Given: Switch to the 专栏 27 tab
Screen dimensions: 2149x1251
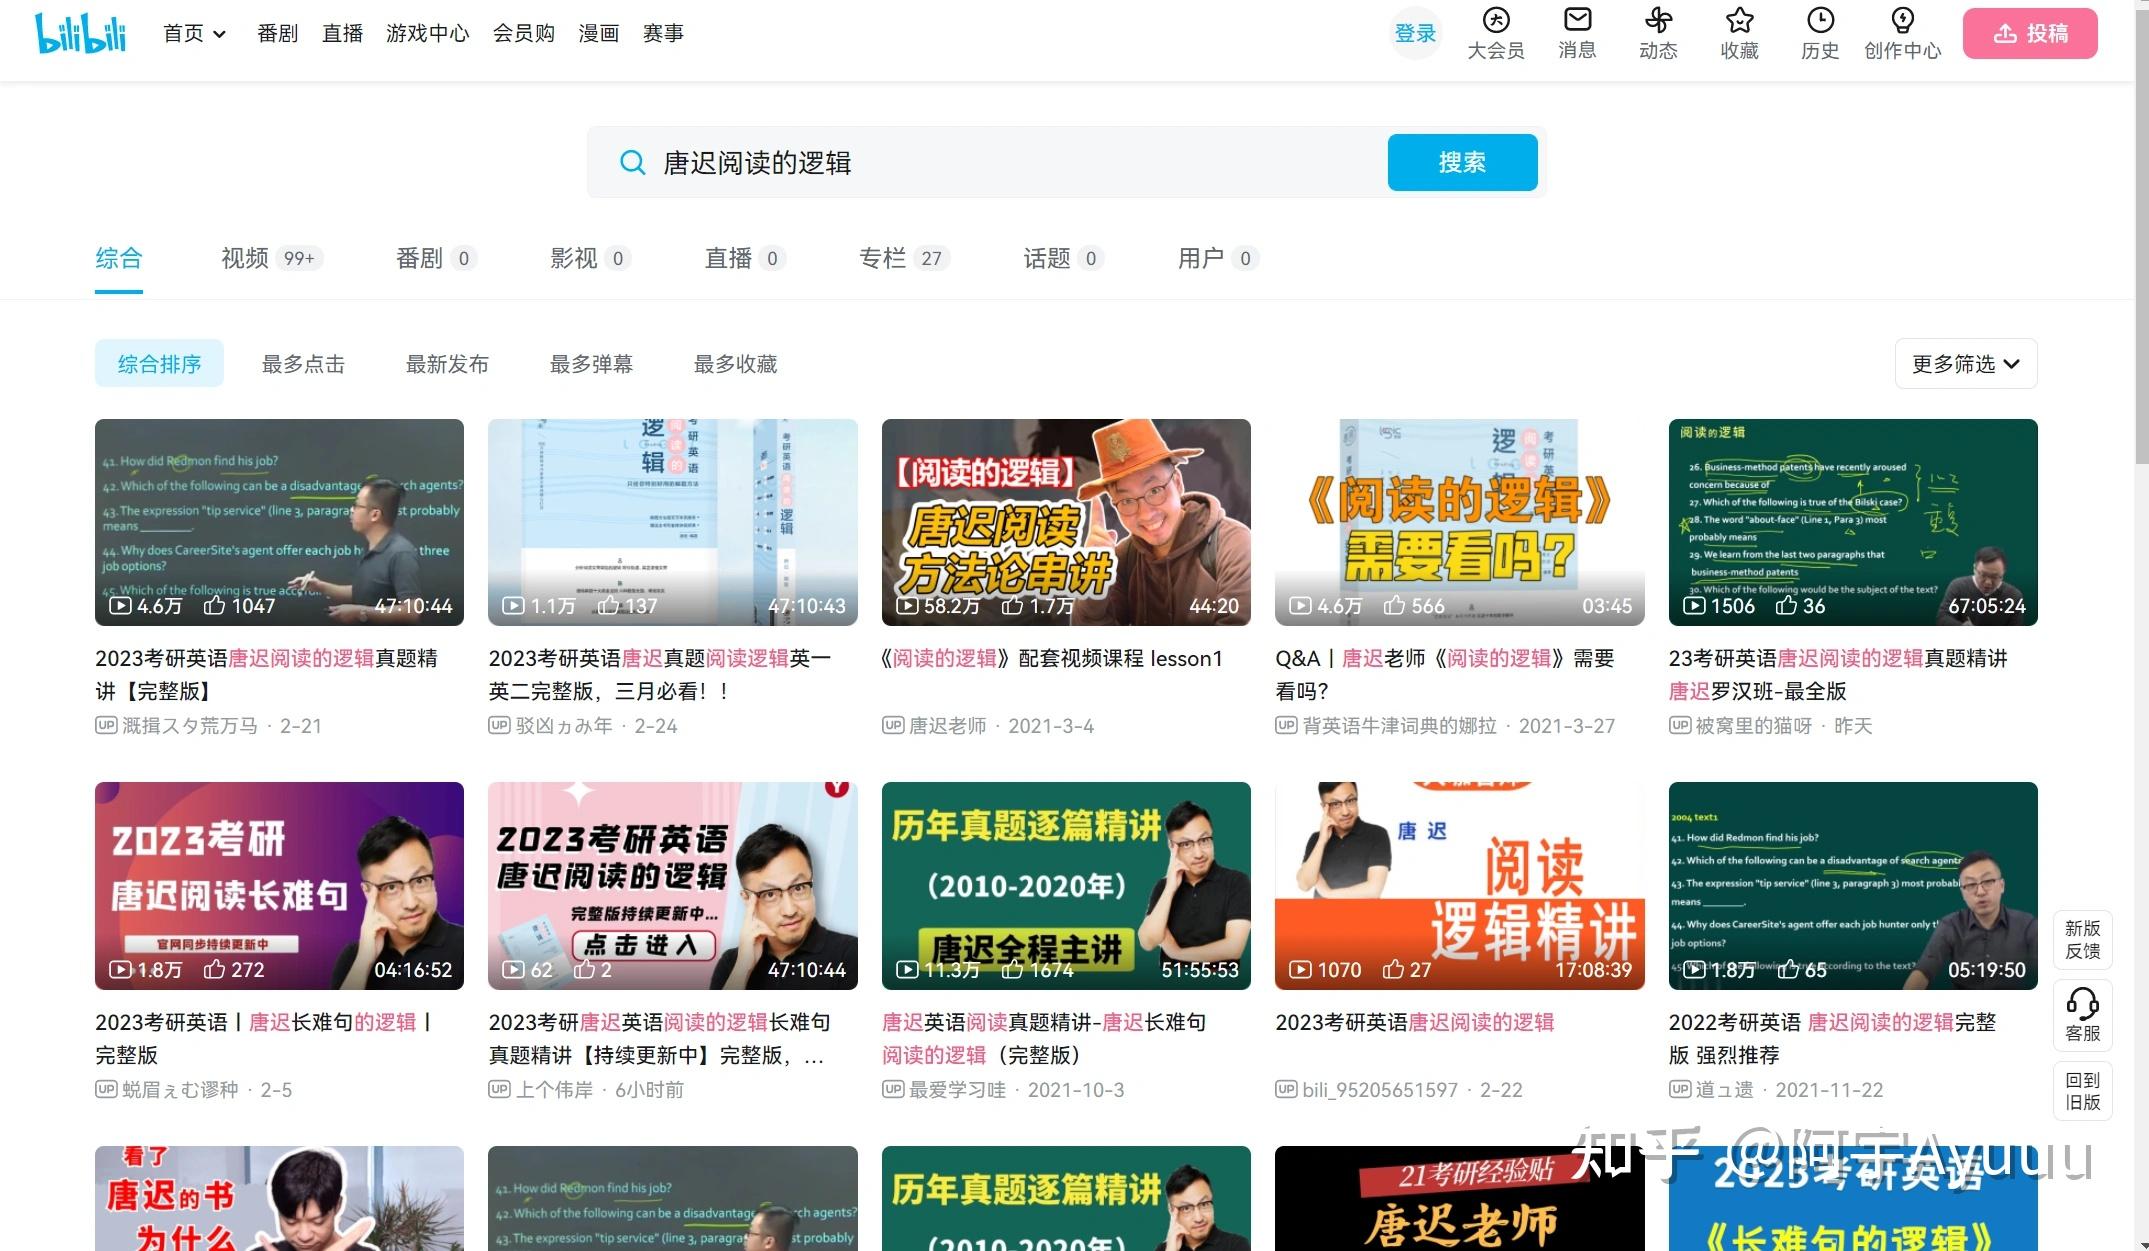Looking at the screenshot, I should click(904, 258).
